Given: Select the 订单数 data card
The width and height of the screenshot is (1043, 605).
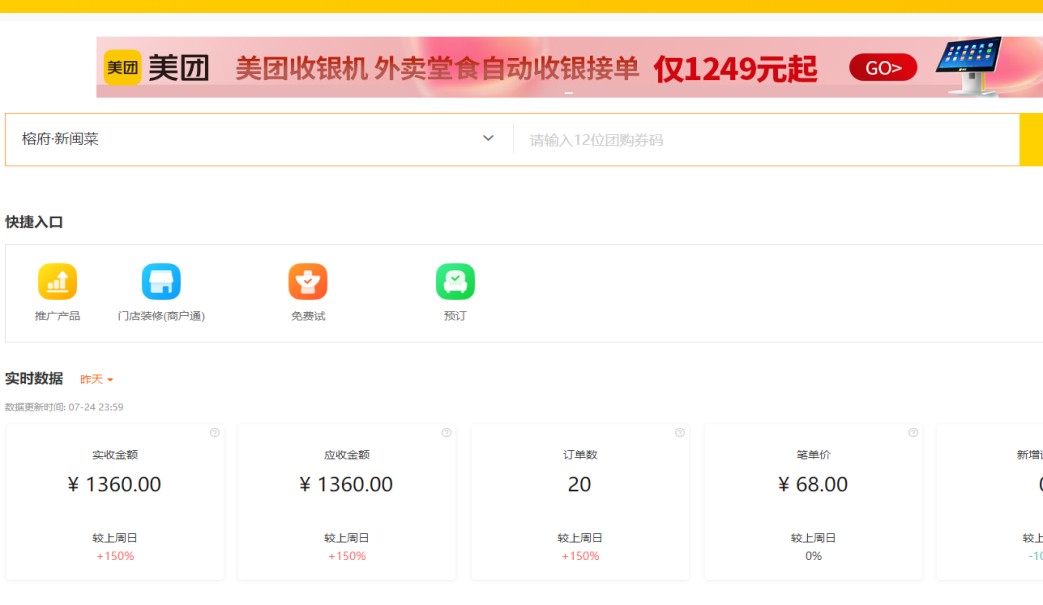Looking at the screenshot, I should 580,500.
